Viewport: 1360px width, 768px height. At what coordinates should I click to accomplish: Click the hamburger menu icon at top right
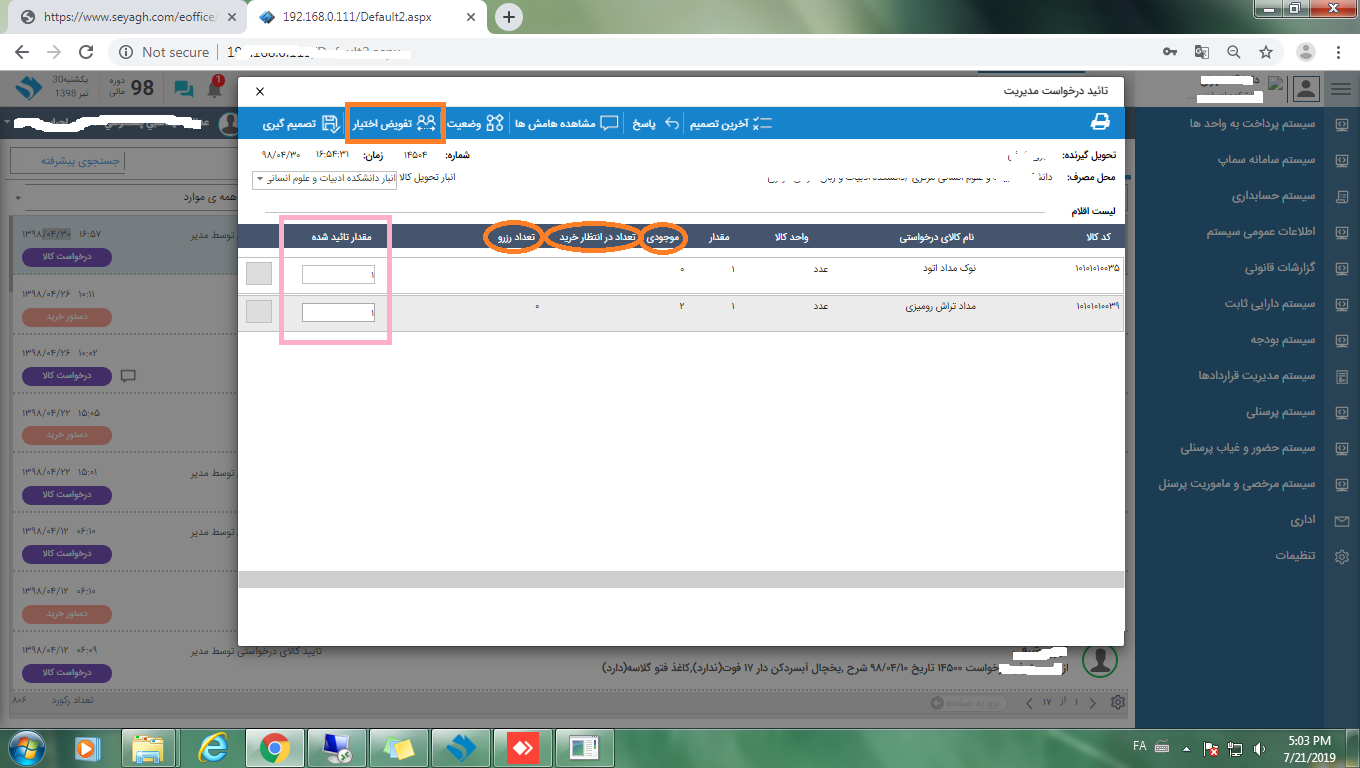(1340, 89)
